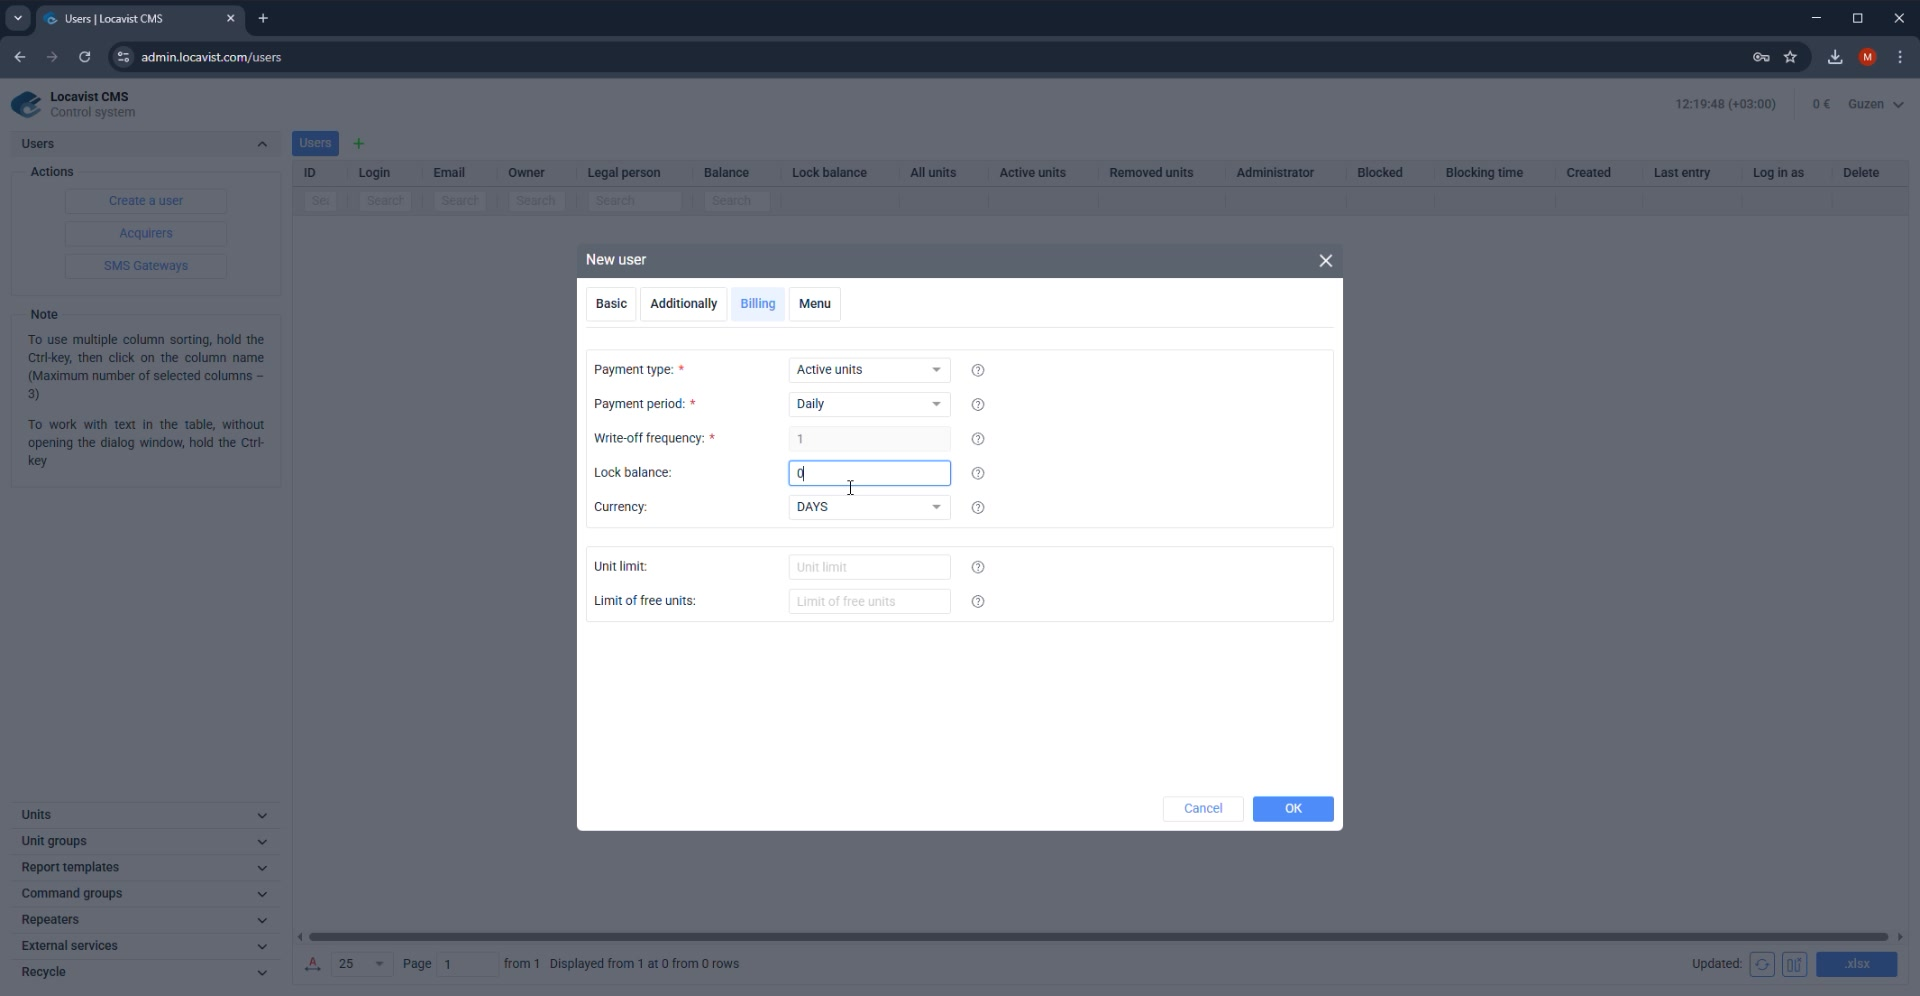Screen dimensions: 1920x996
Task: Open the Currency dropdown showing DAYS
Action: point(869,507)
